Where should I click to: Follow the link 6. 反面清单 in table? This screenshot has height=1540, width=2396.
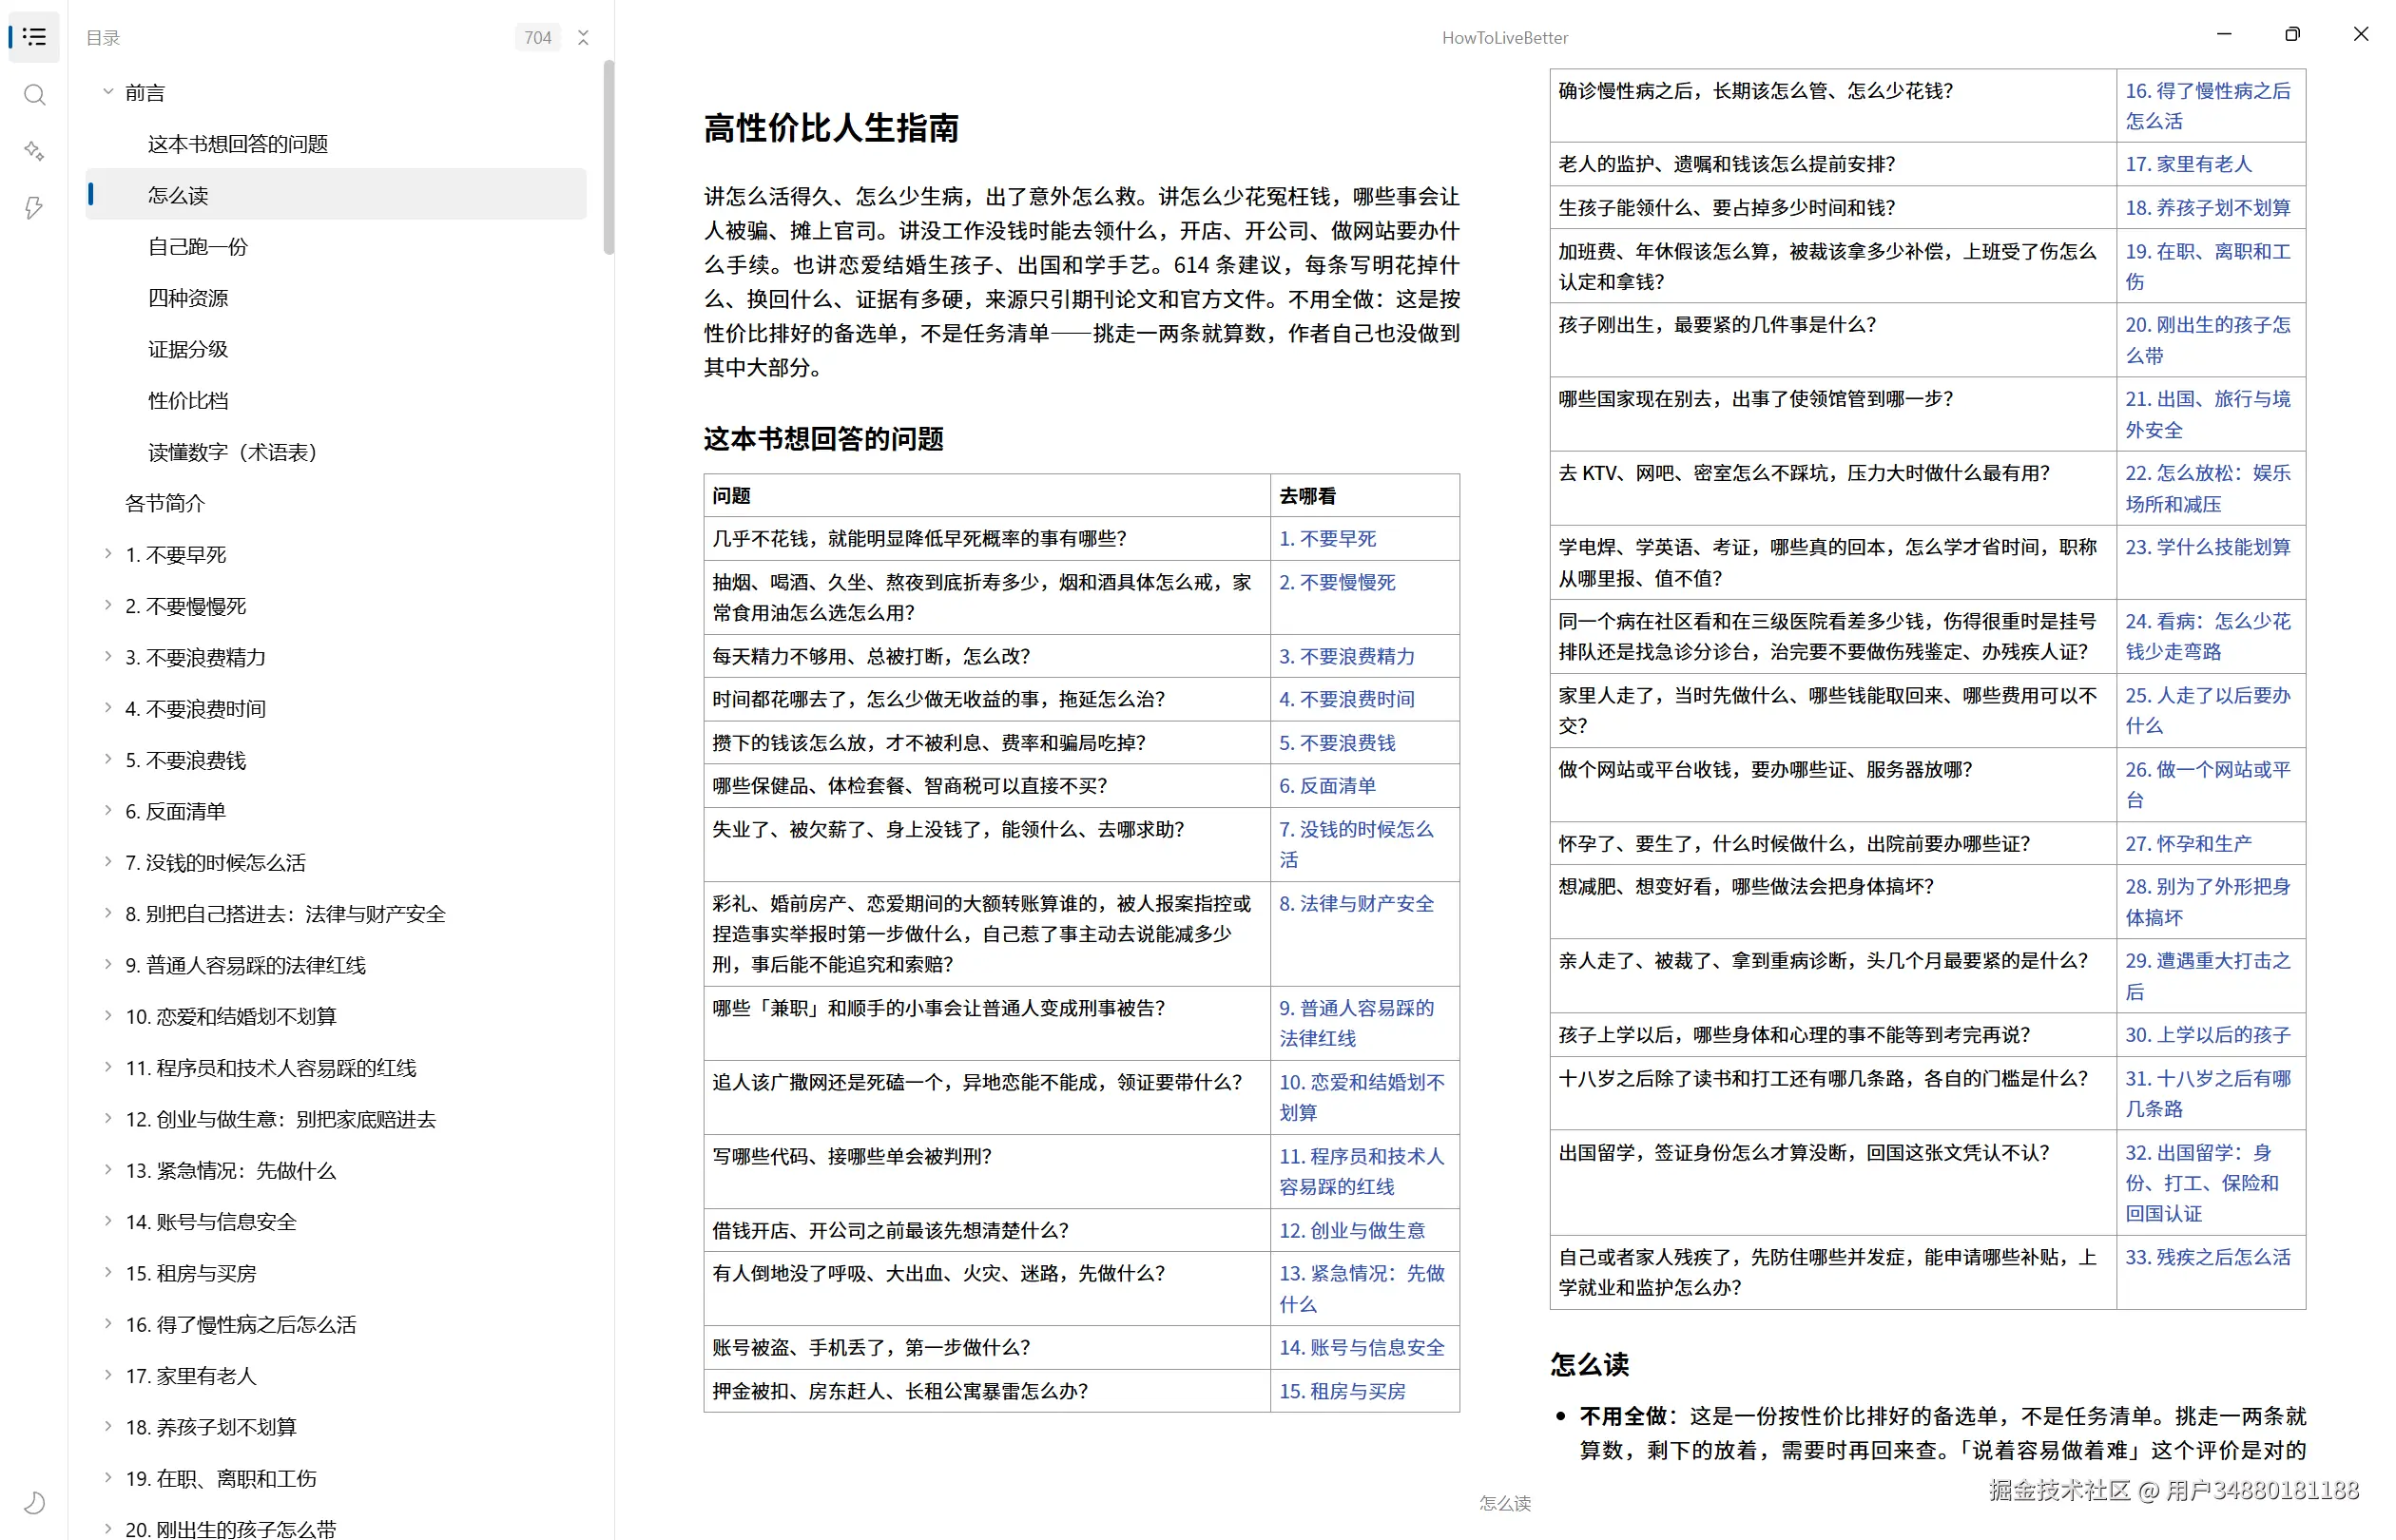pyautogui.click(x=1327, y=786)
